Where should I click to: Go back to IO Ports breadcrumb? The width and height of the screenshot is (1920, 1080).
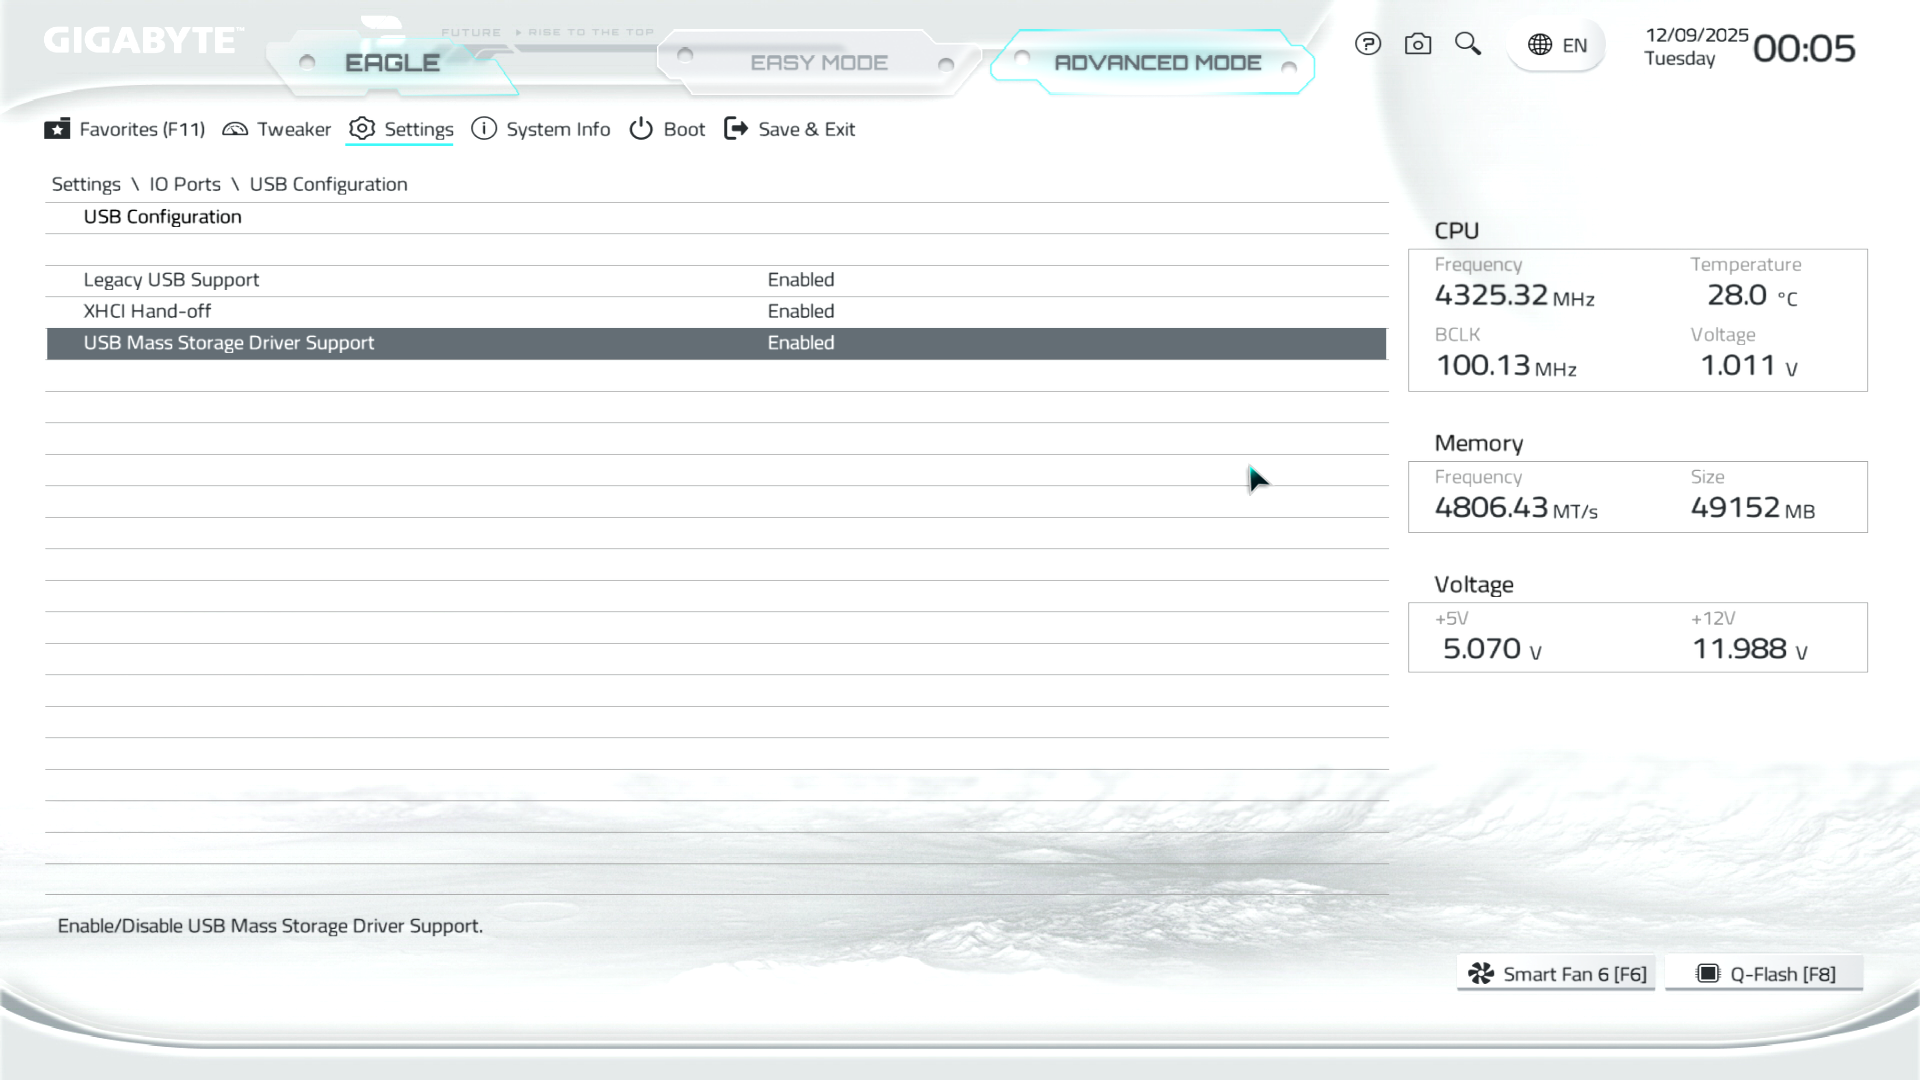[x=185, y=184]
